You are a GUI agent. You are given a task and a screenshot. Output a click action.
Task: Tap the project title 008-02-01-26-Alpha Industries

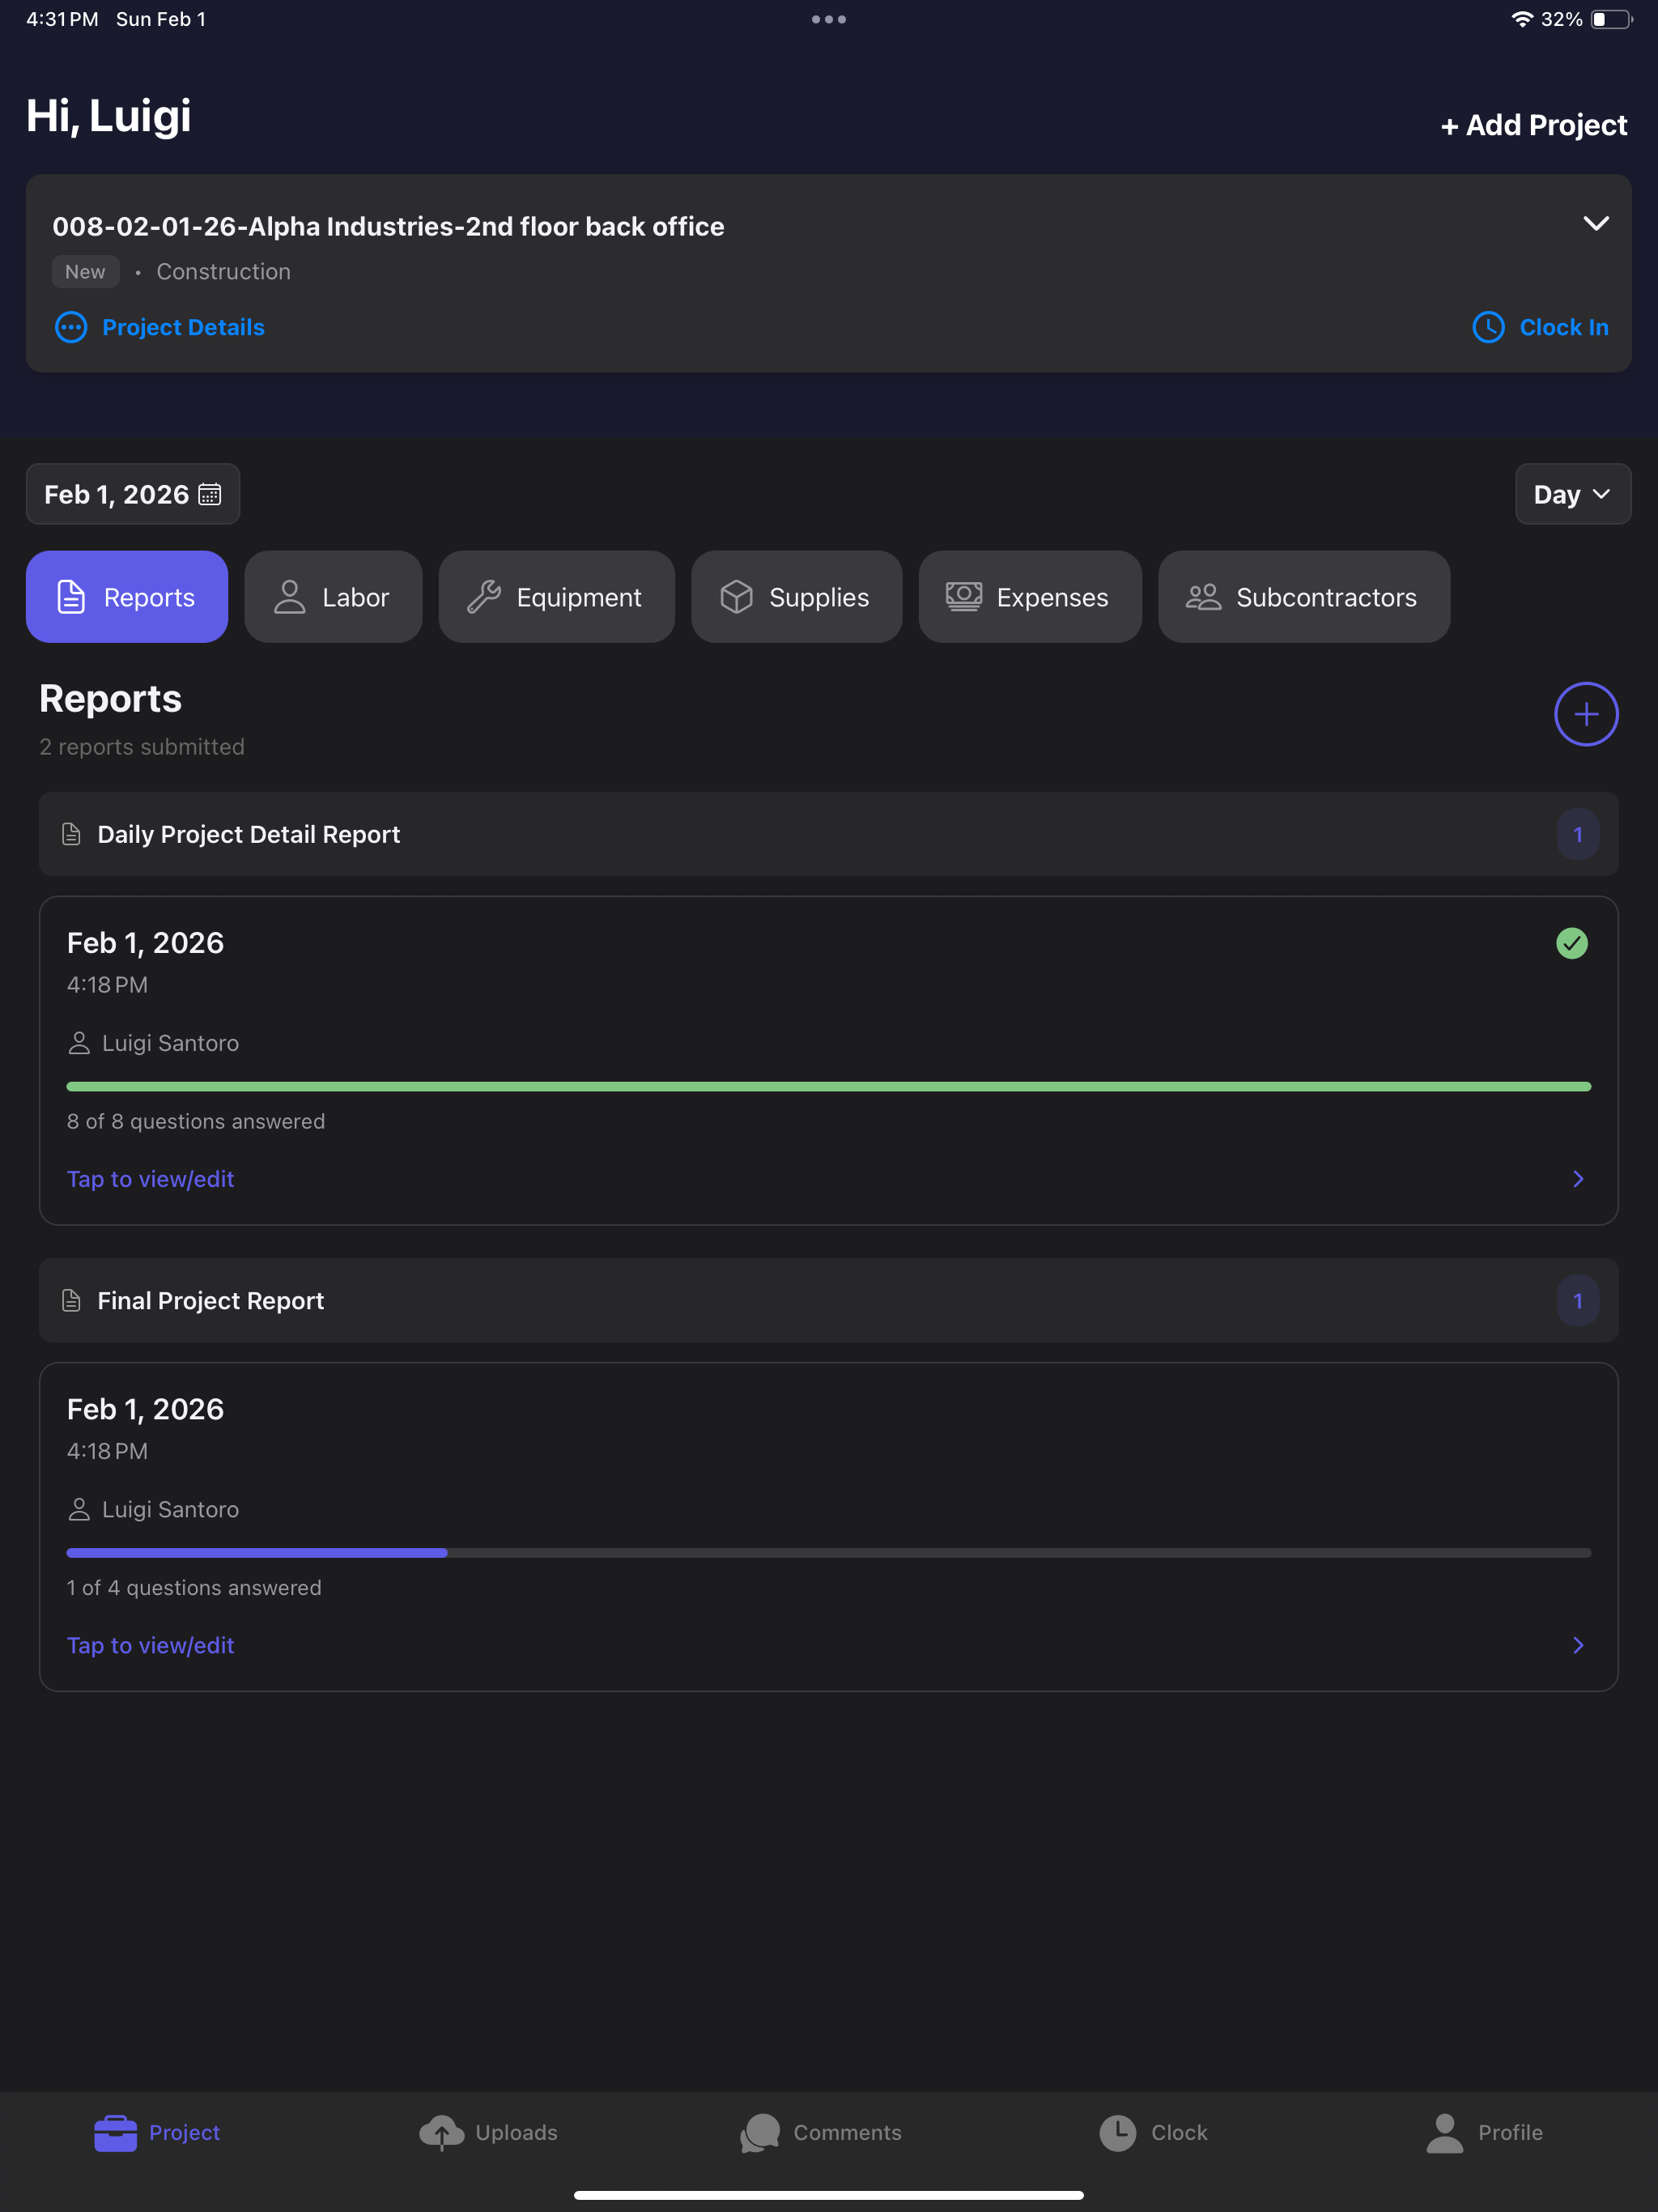388,226
